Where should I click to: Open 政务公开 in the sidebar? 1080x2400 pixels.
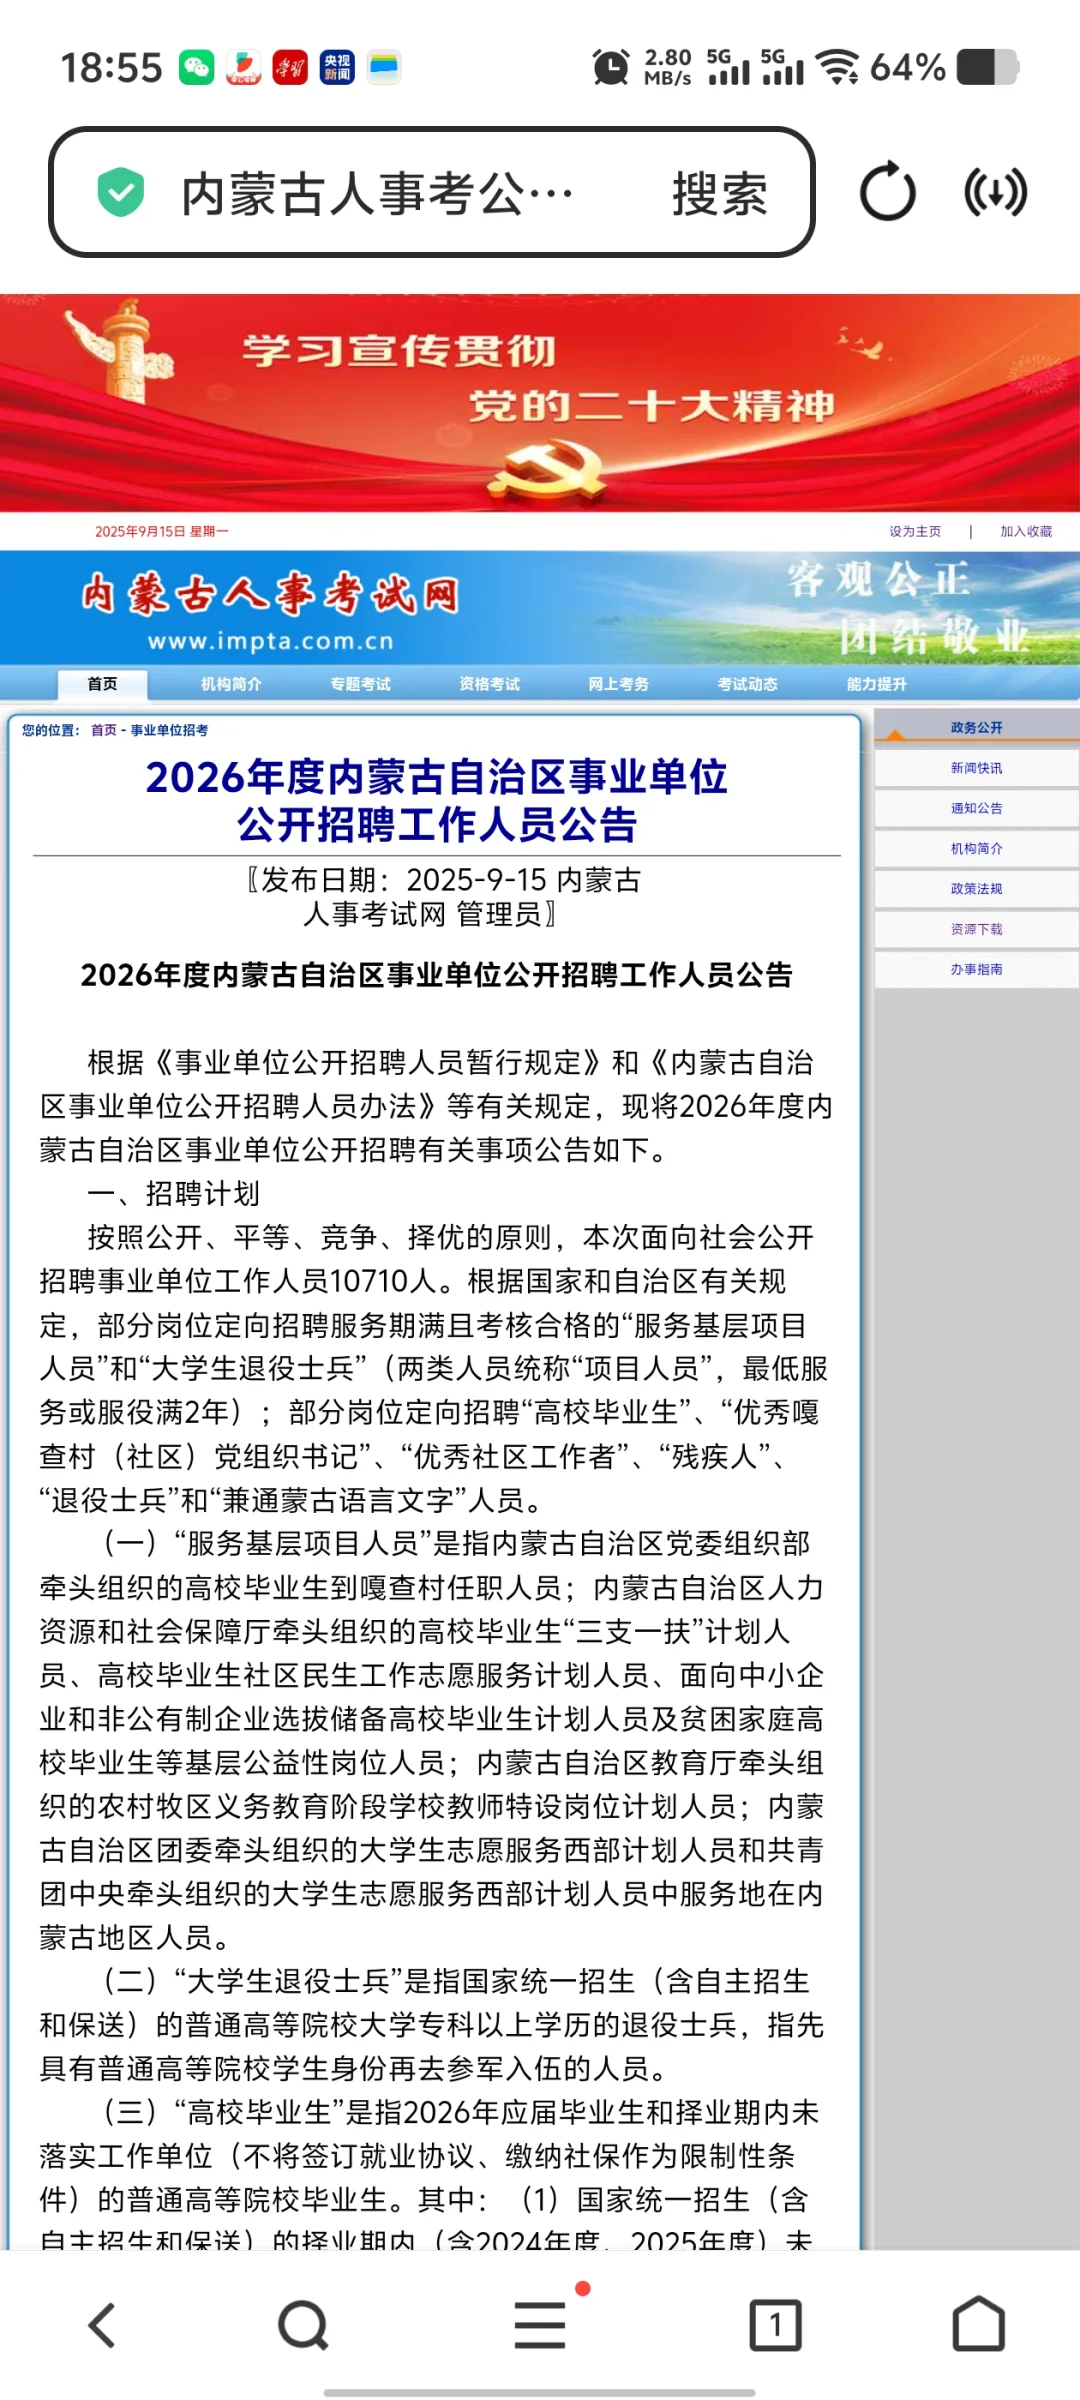pos(976,727)
